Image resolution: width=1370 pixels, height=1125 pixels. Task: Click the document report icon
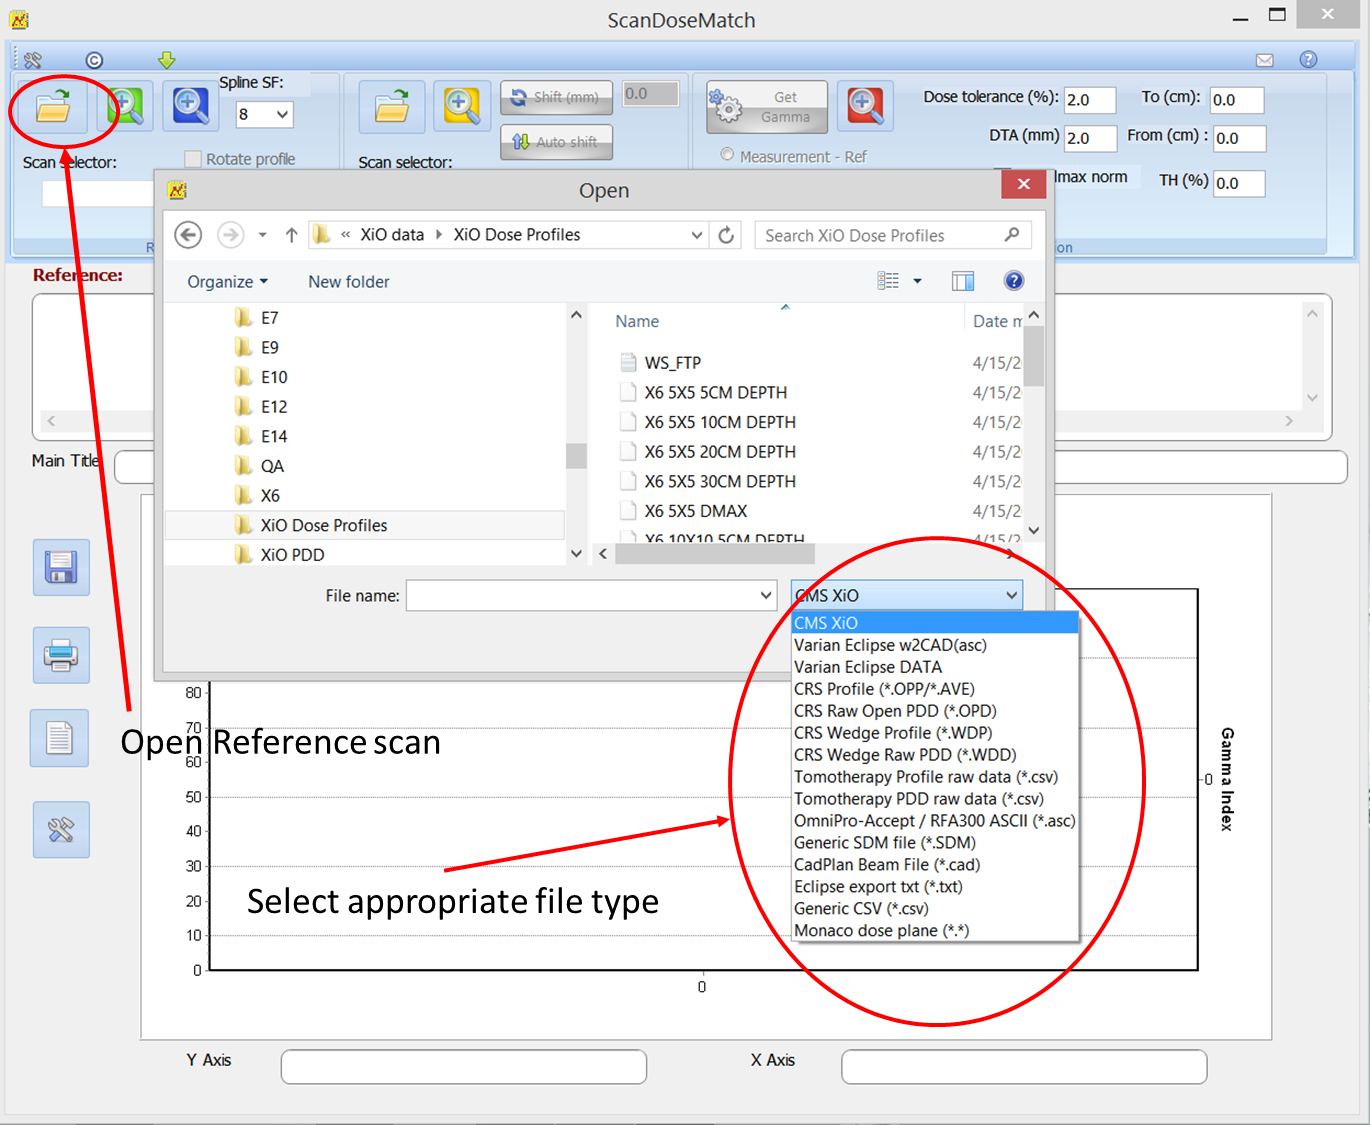click(59, 738)
